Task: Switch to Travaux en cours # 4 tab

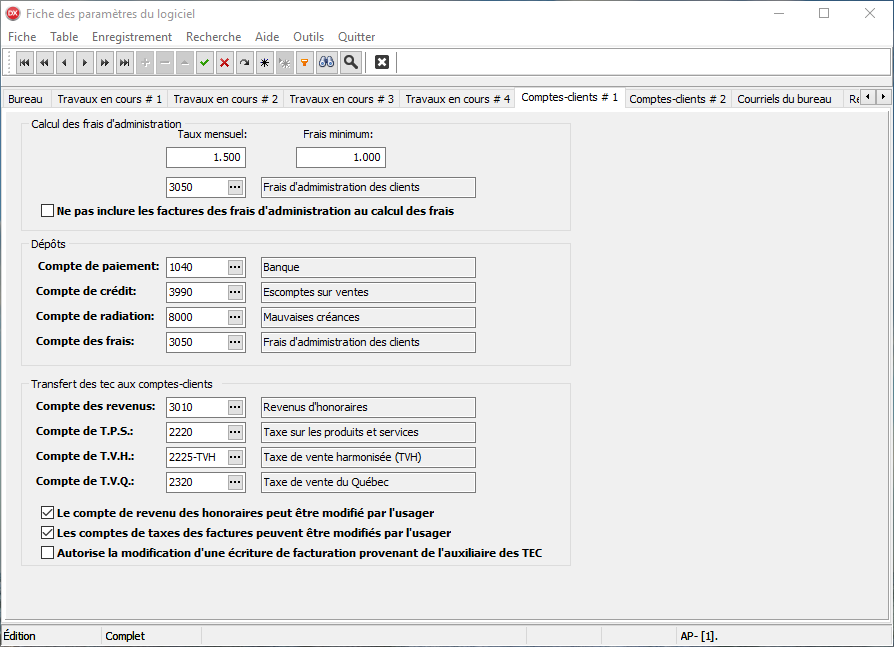Action: pyautogui.click(x=457, y=99)
